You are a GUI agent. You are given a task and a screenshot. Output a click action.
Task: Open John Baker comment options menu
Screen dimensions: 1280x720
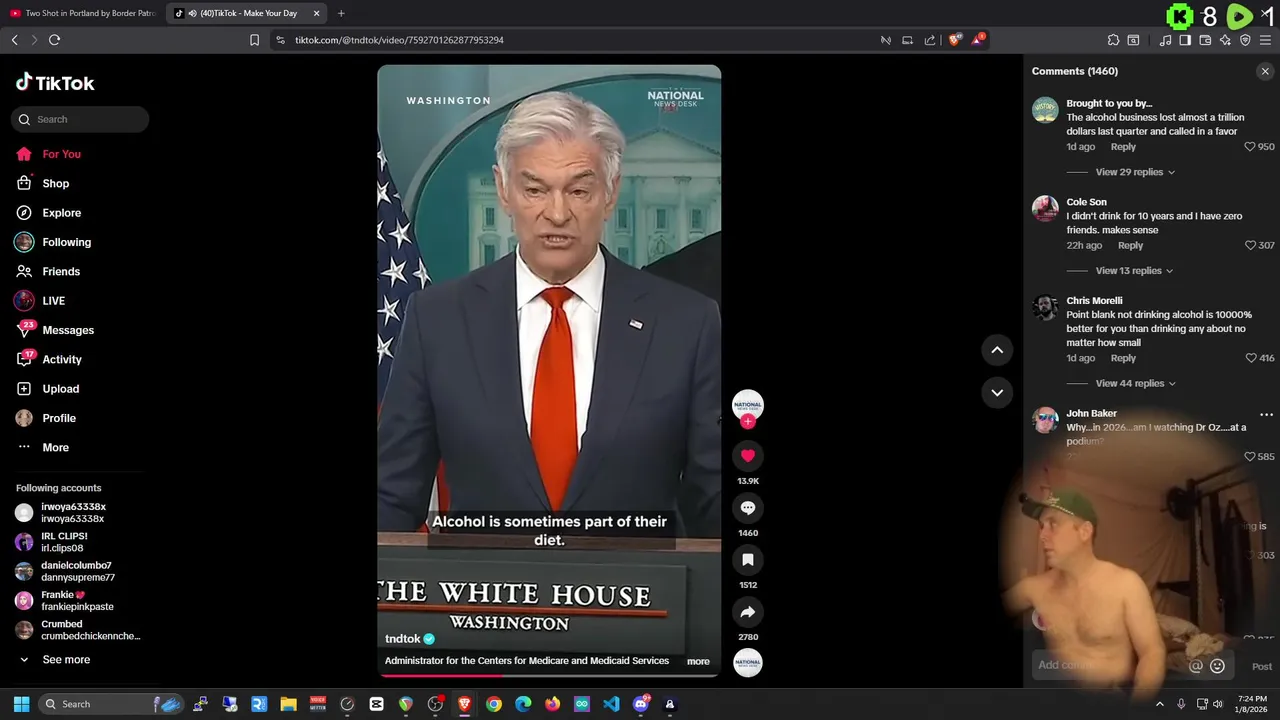[1266, 414]
